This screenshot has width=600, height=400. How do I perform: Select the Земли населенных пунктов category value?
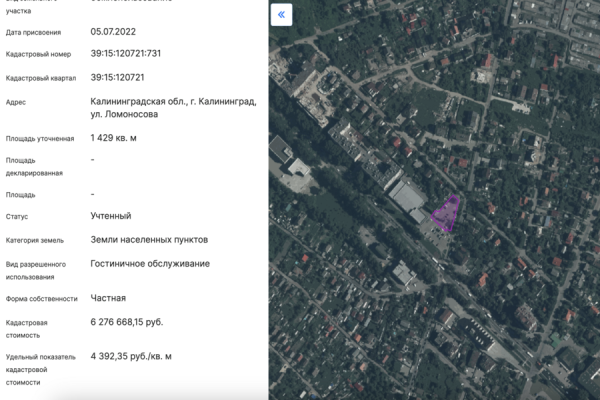click(149, 240)
